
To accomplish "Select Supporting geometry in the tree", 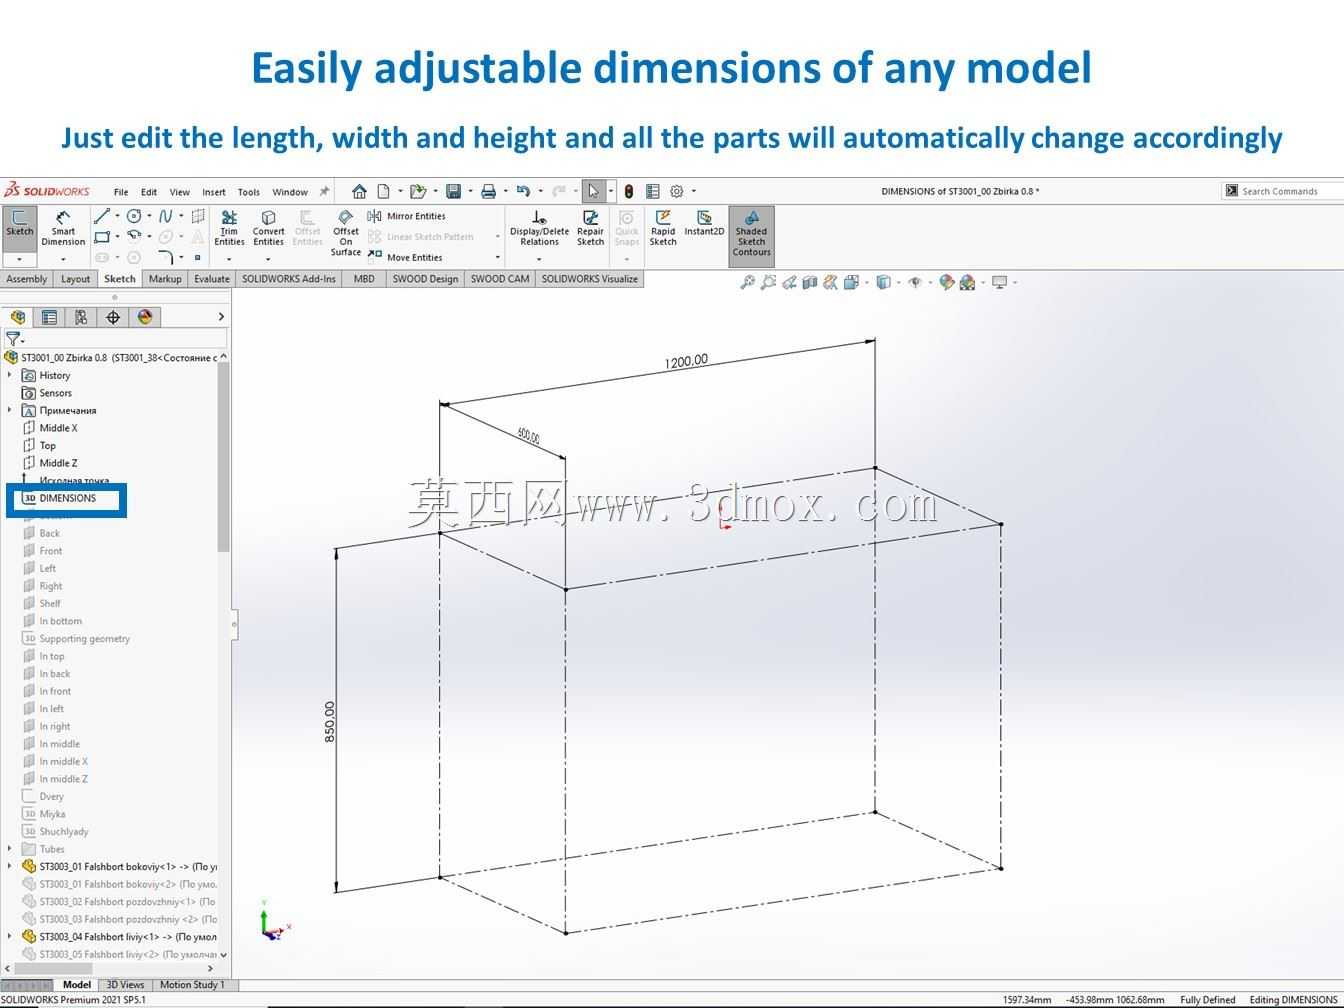I will point(84,639).
